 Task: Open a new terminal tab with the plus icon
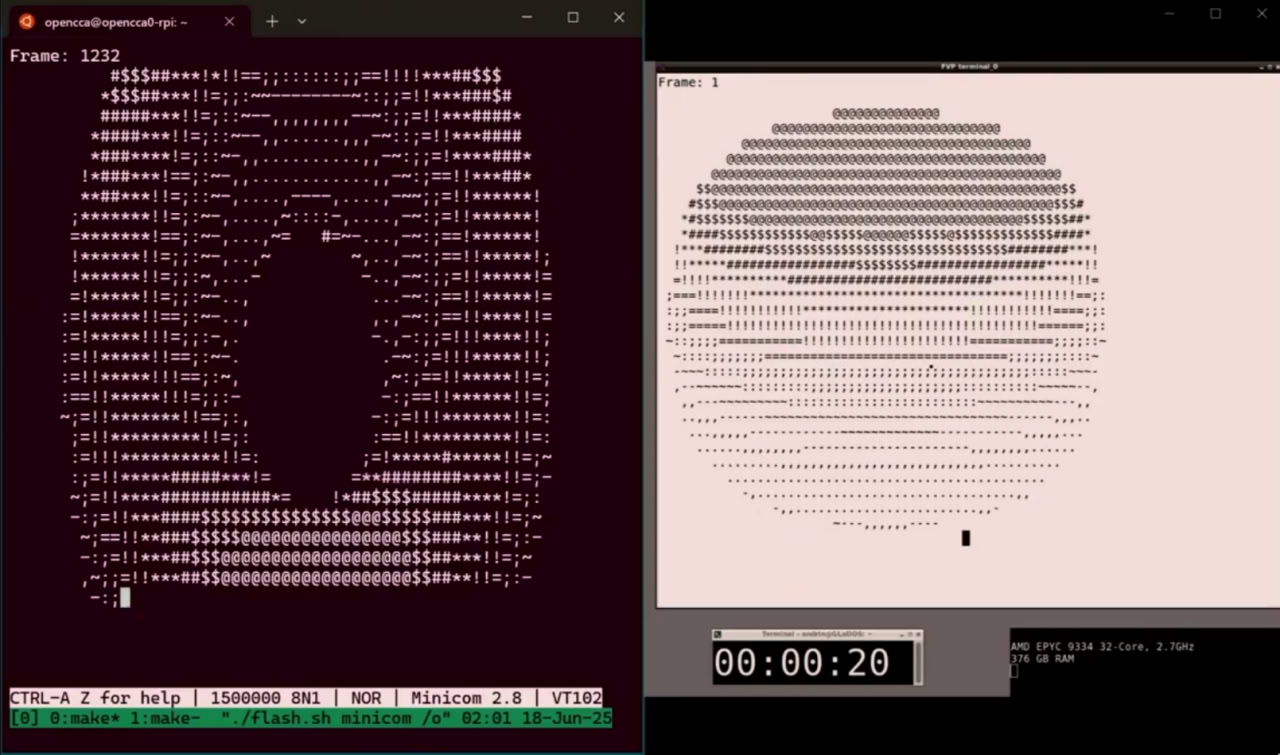coord(271,20)
